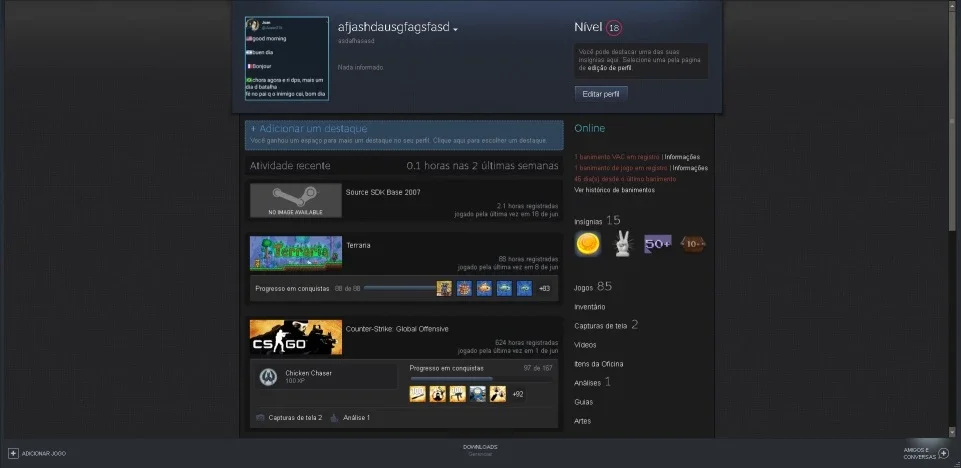Click the Terraria game banner image
Viewport: 961px width, 468px height.
pyautogui.click(x=295, y=254)
